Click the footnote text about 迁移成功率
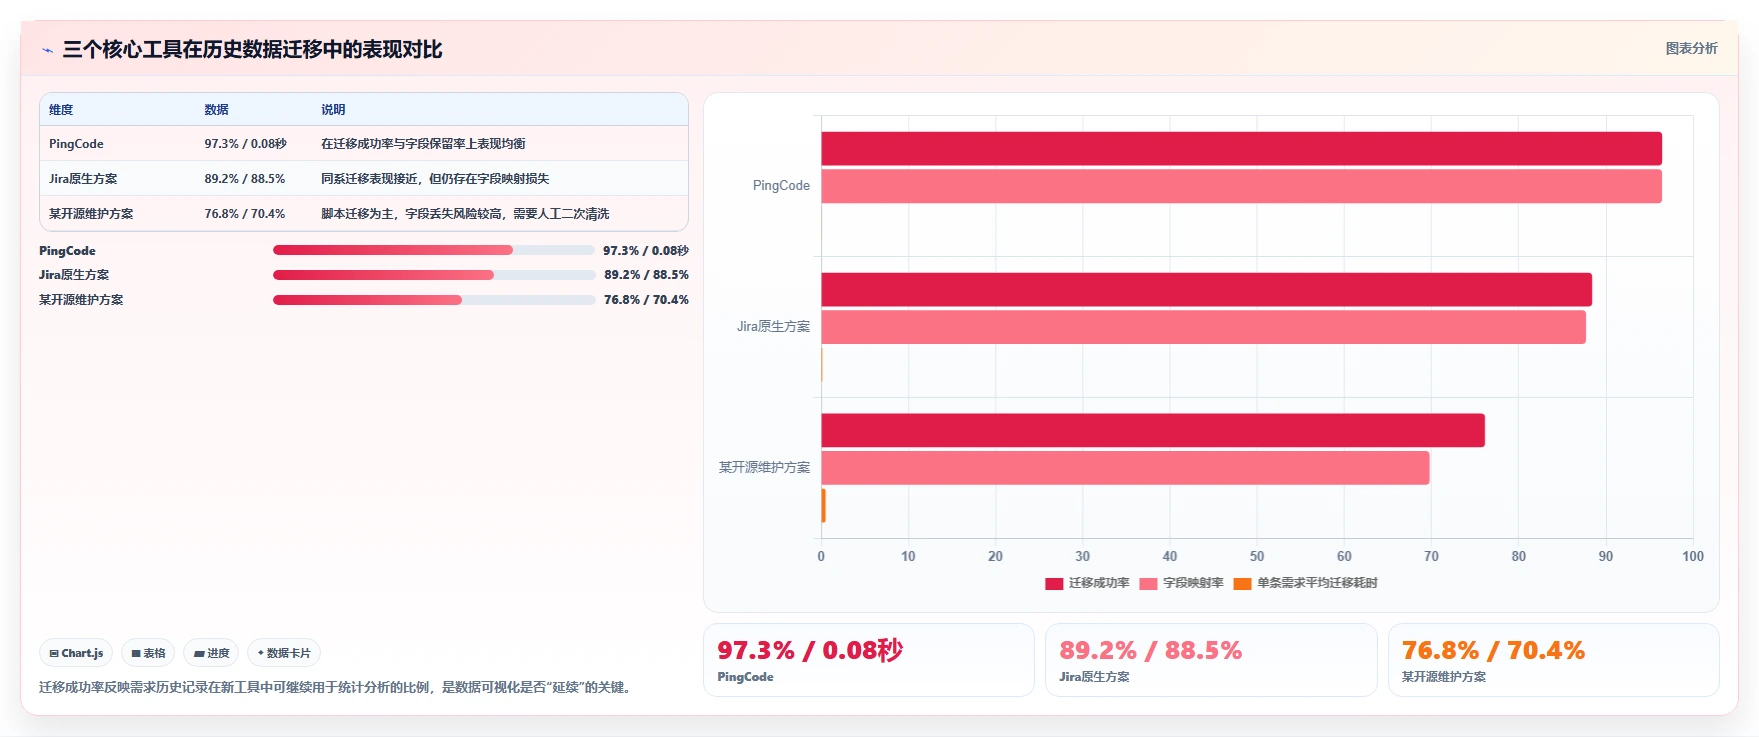 (337, 688)
